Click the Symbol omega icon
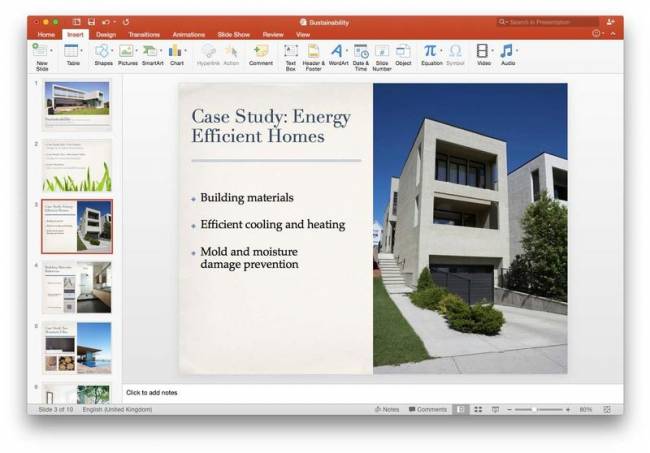The width and height of the screenshot is (650, 453). coord(455,51)
